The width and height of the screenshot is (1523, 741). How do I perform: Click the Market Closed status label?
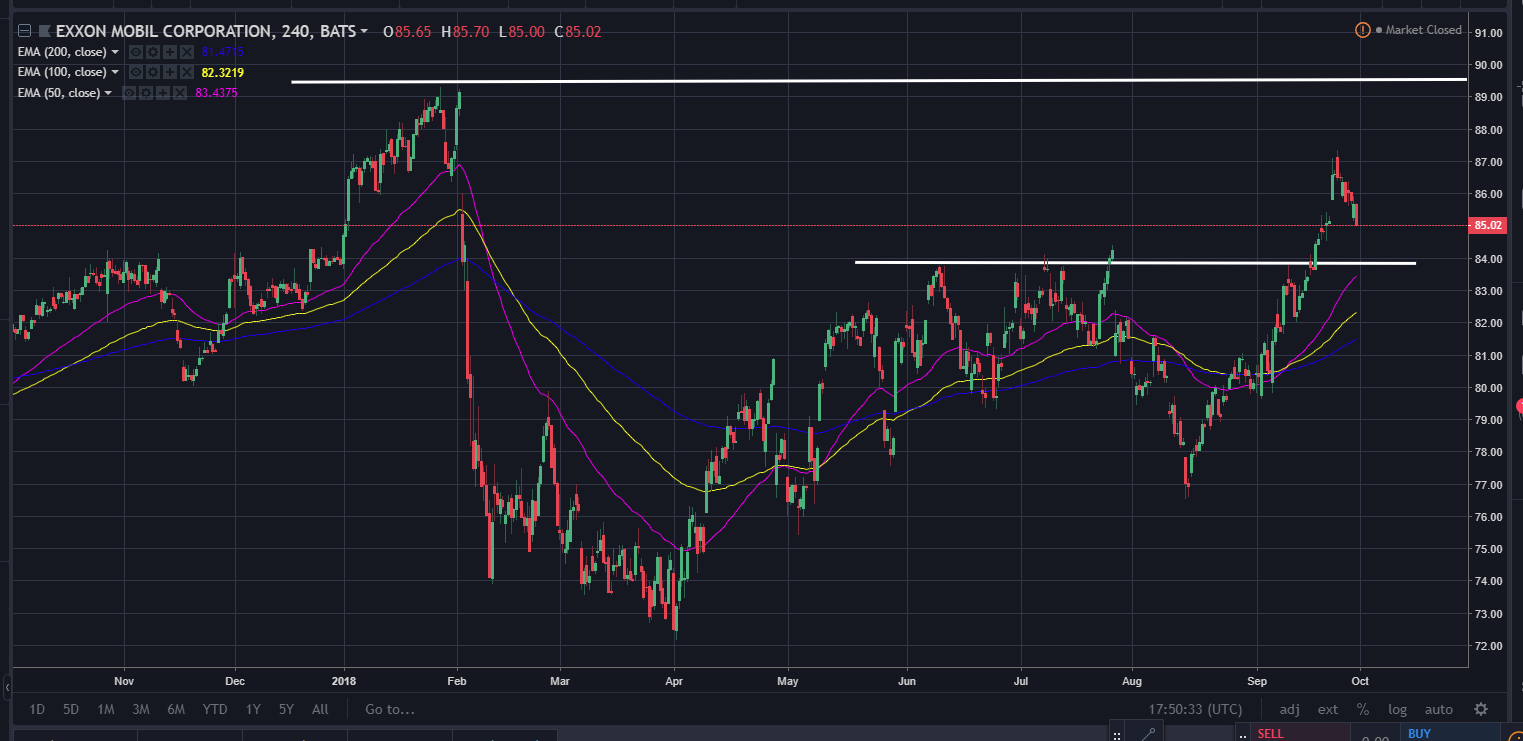pyautogui.click(x=1424, y=30)
